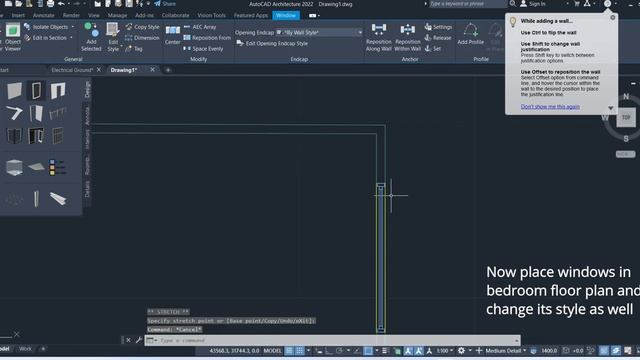The height and width of the screenshot is (360, 640).
Task: Choose the AEC Array command
Action: click(x=200, y=27)
